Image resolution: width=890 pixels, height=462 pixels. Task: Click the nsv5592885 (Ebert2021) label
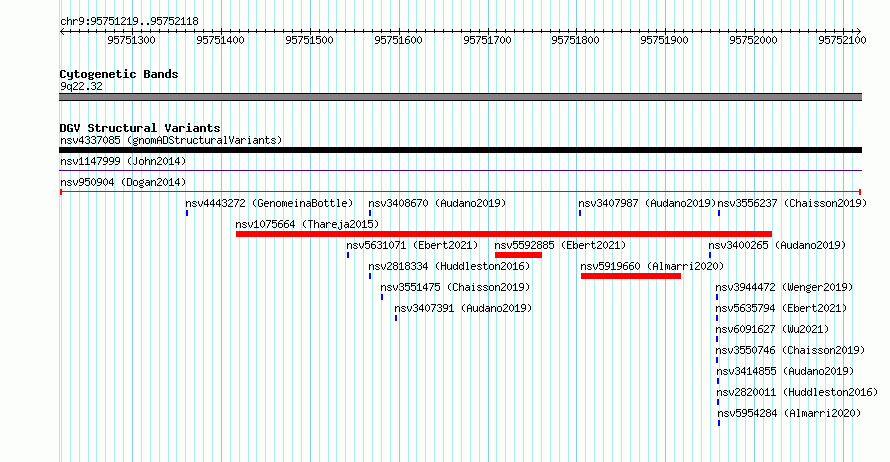(x=560, y=245)
